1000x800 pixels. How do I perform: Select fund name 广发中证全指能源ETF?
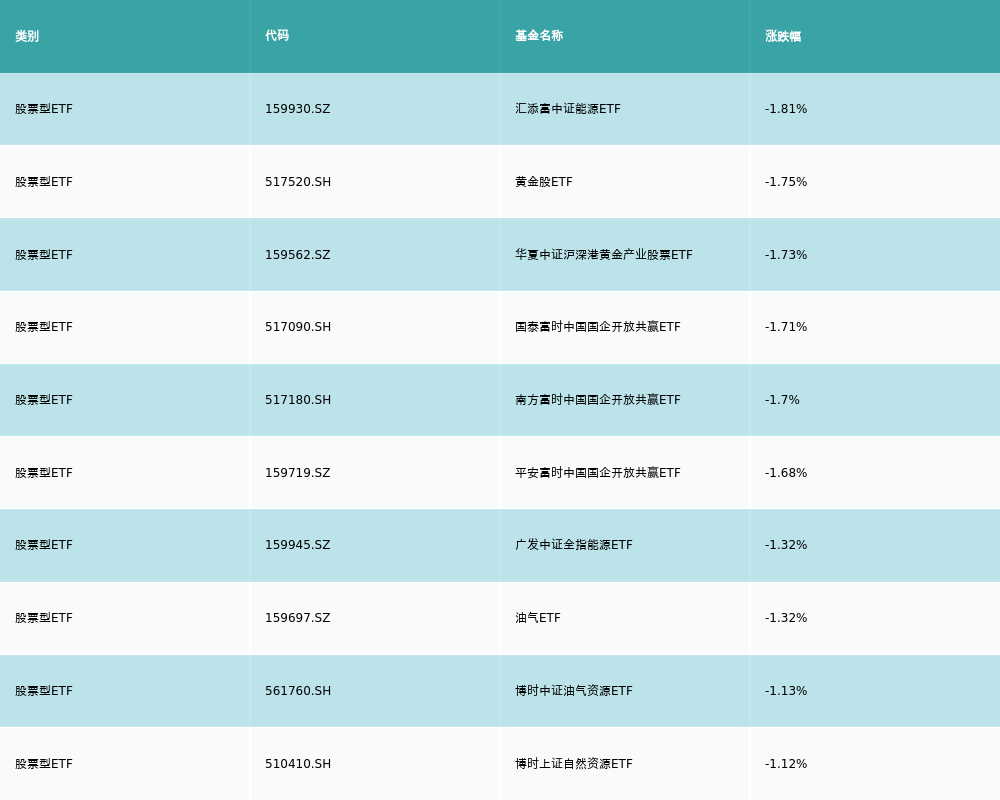pyautogui.click(x=573, y=545)
